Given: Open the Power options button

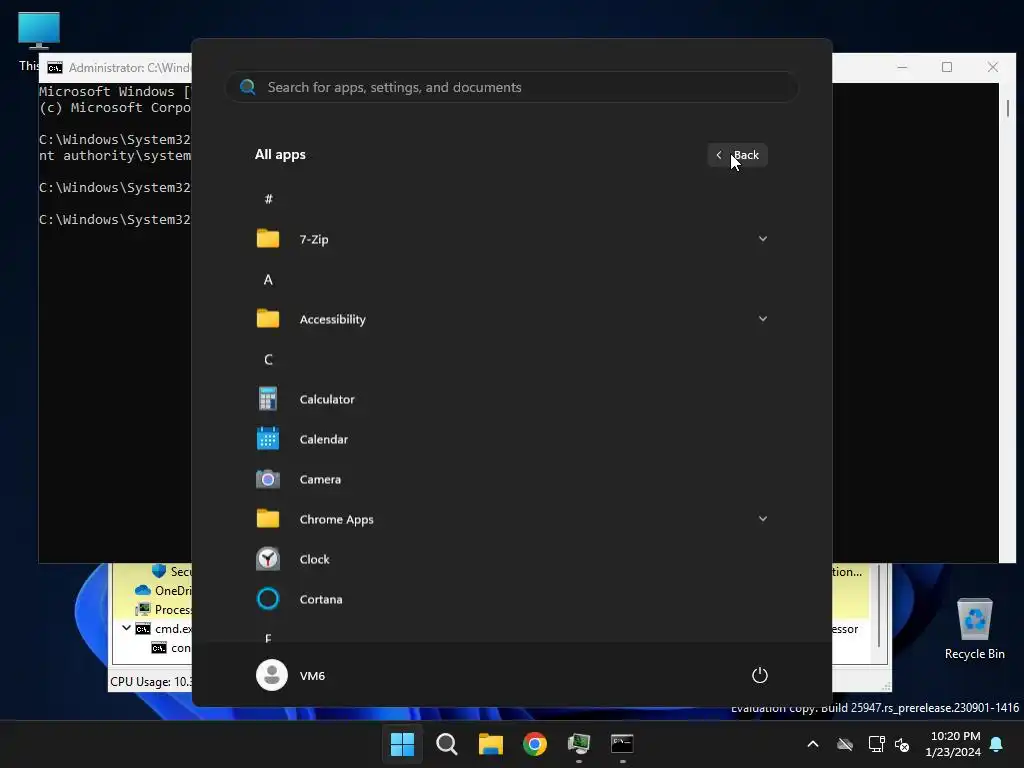Looking at the screenshot, I should point(760,675).
